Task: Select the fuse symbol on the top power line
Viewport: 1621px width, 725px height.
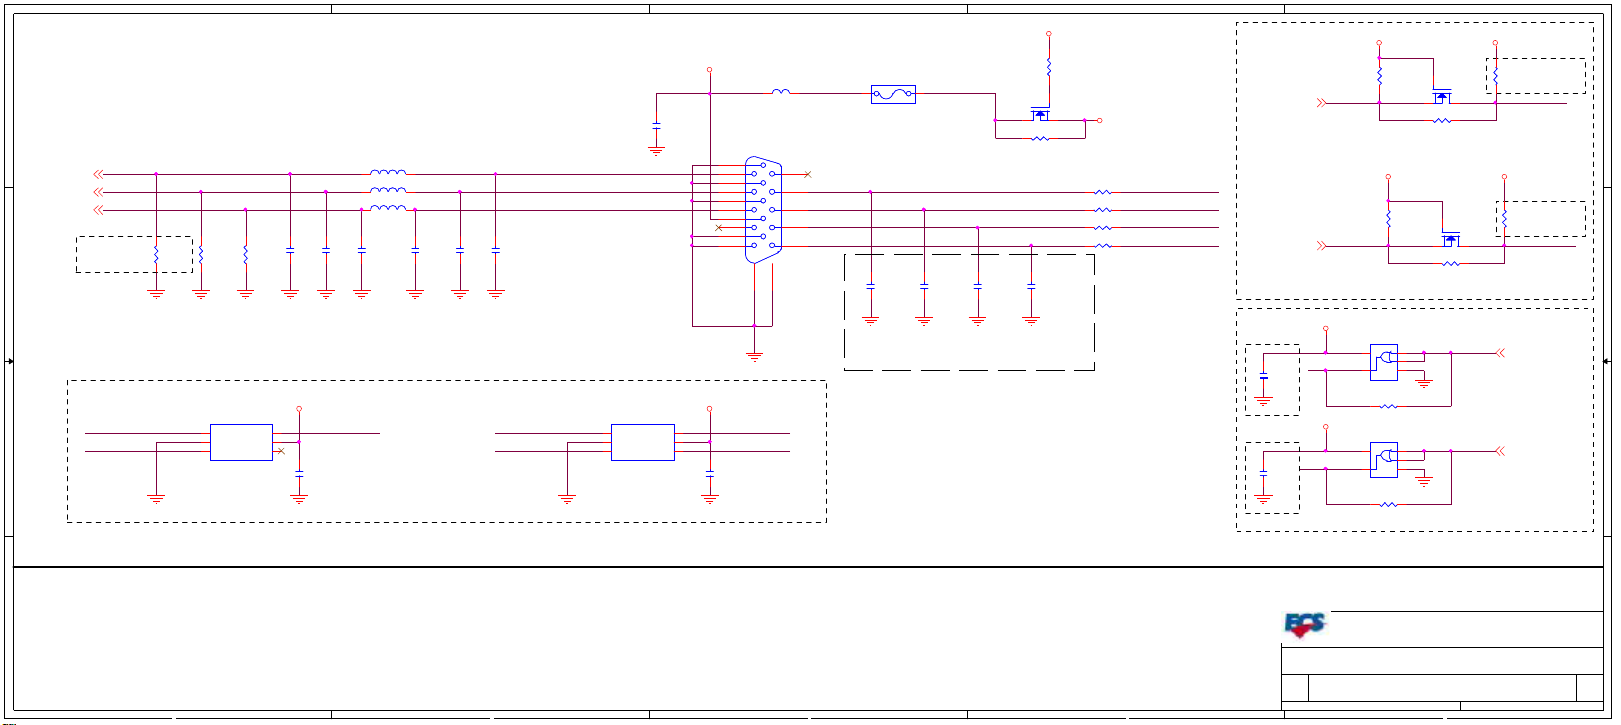Action: 893,94
